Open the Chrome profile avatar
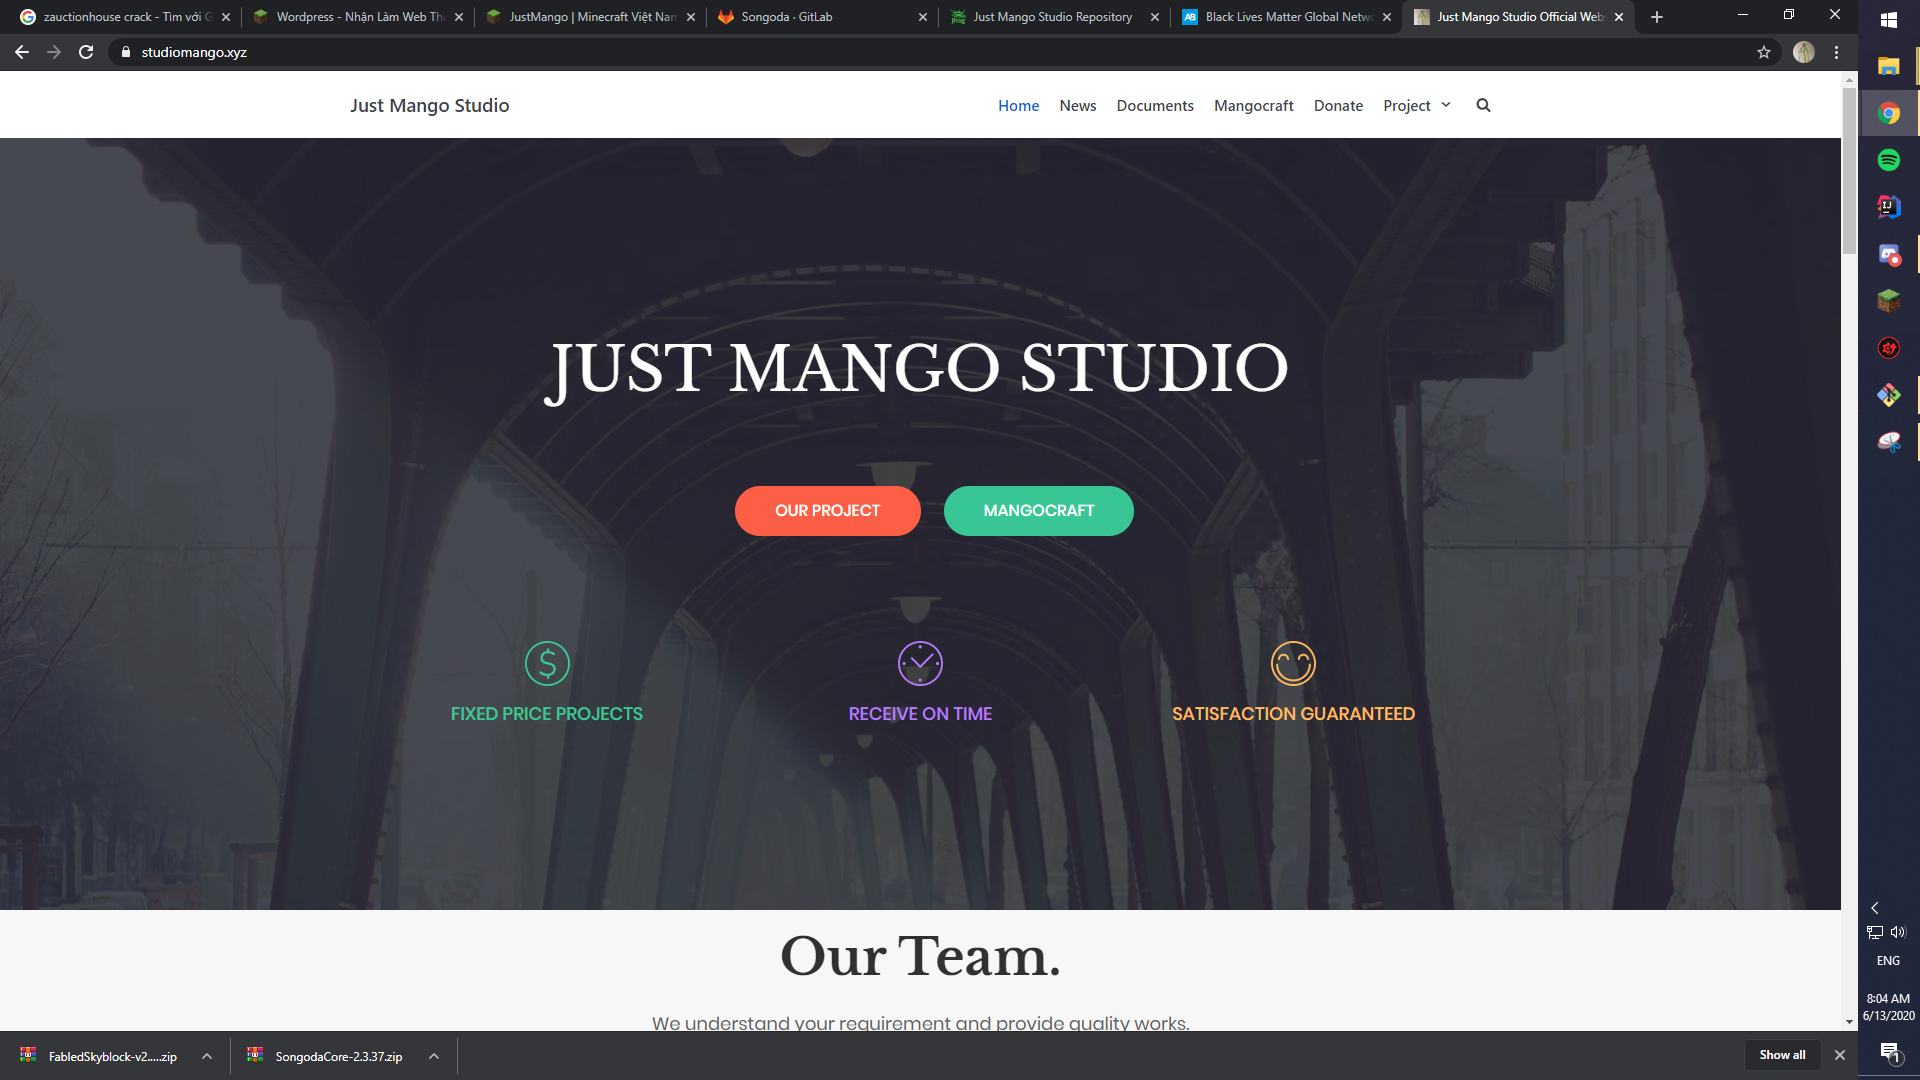 pyautogui.click(x=1804, y=52)
